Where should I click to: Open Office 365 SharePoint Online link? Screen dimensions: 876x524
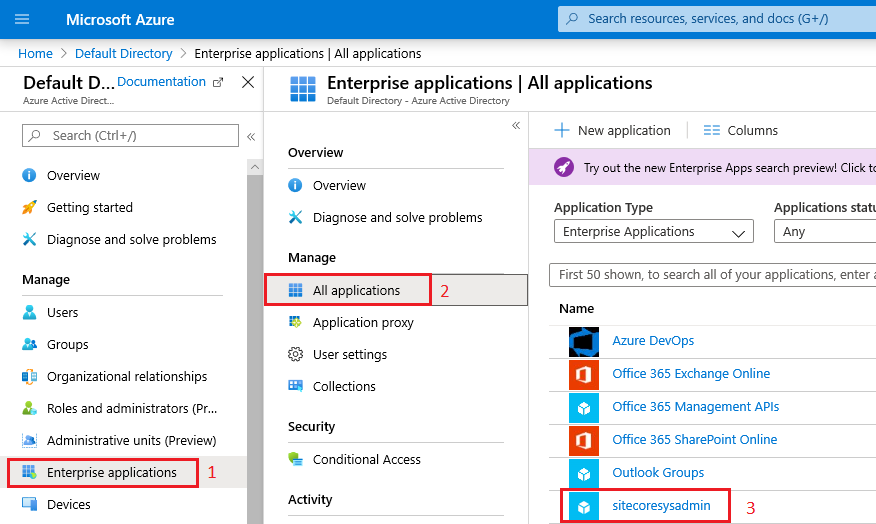(694, 440)
